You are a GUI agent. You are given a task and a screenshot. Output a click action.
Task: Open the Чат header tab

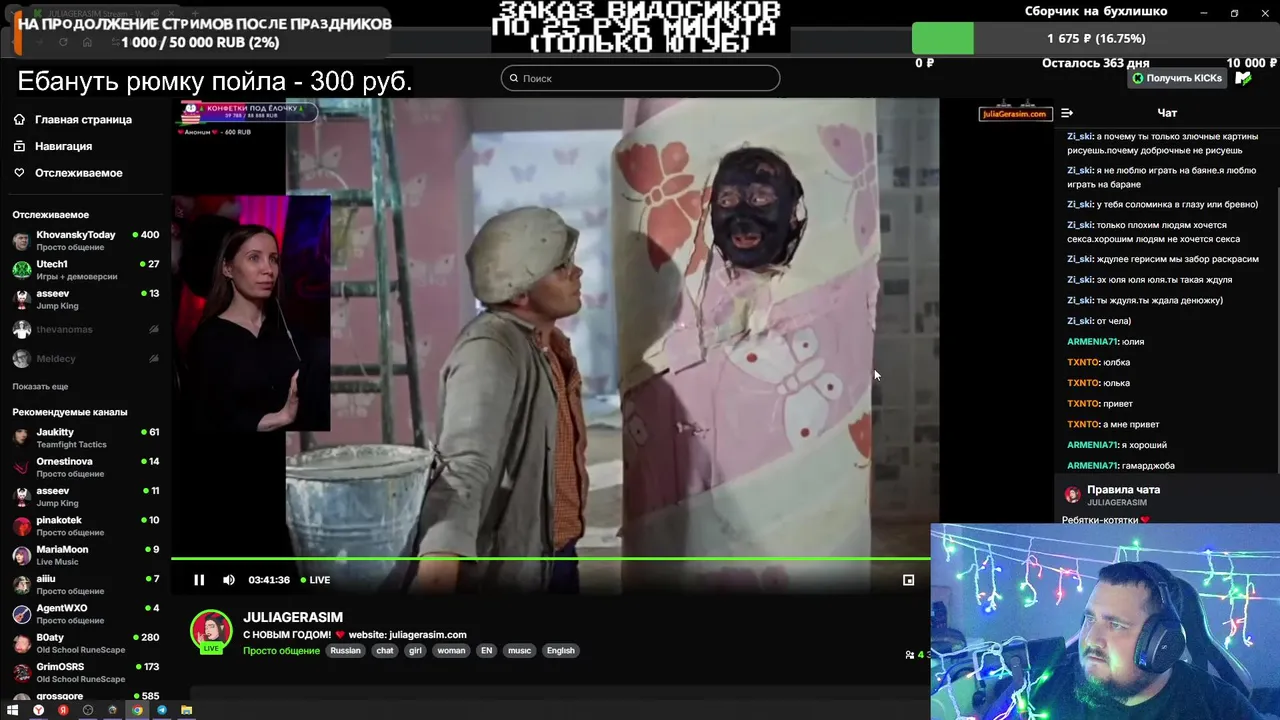click(1167, 113)
